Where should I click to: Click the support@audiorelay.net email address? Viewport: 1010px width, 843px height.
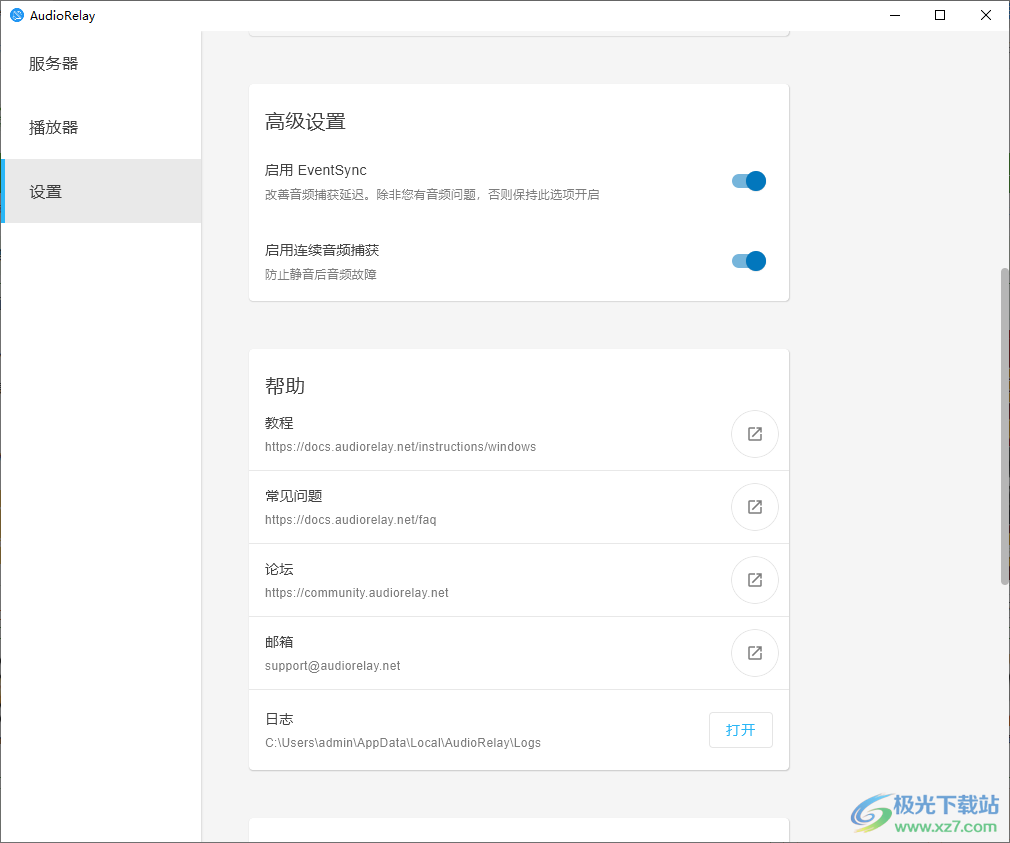pyautogui.click(x=332, y=666)
